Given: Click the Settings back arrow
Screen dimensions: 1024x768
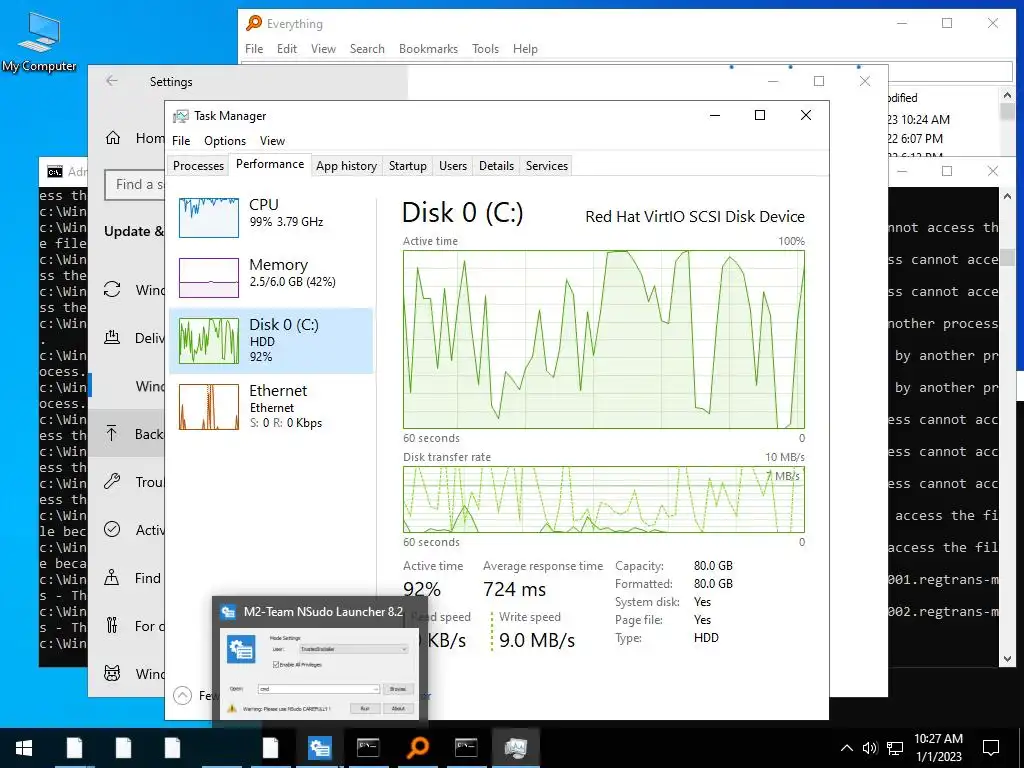Looking at the screenshot, I should pos(112,81).
